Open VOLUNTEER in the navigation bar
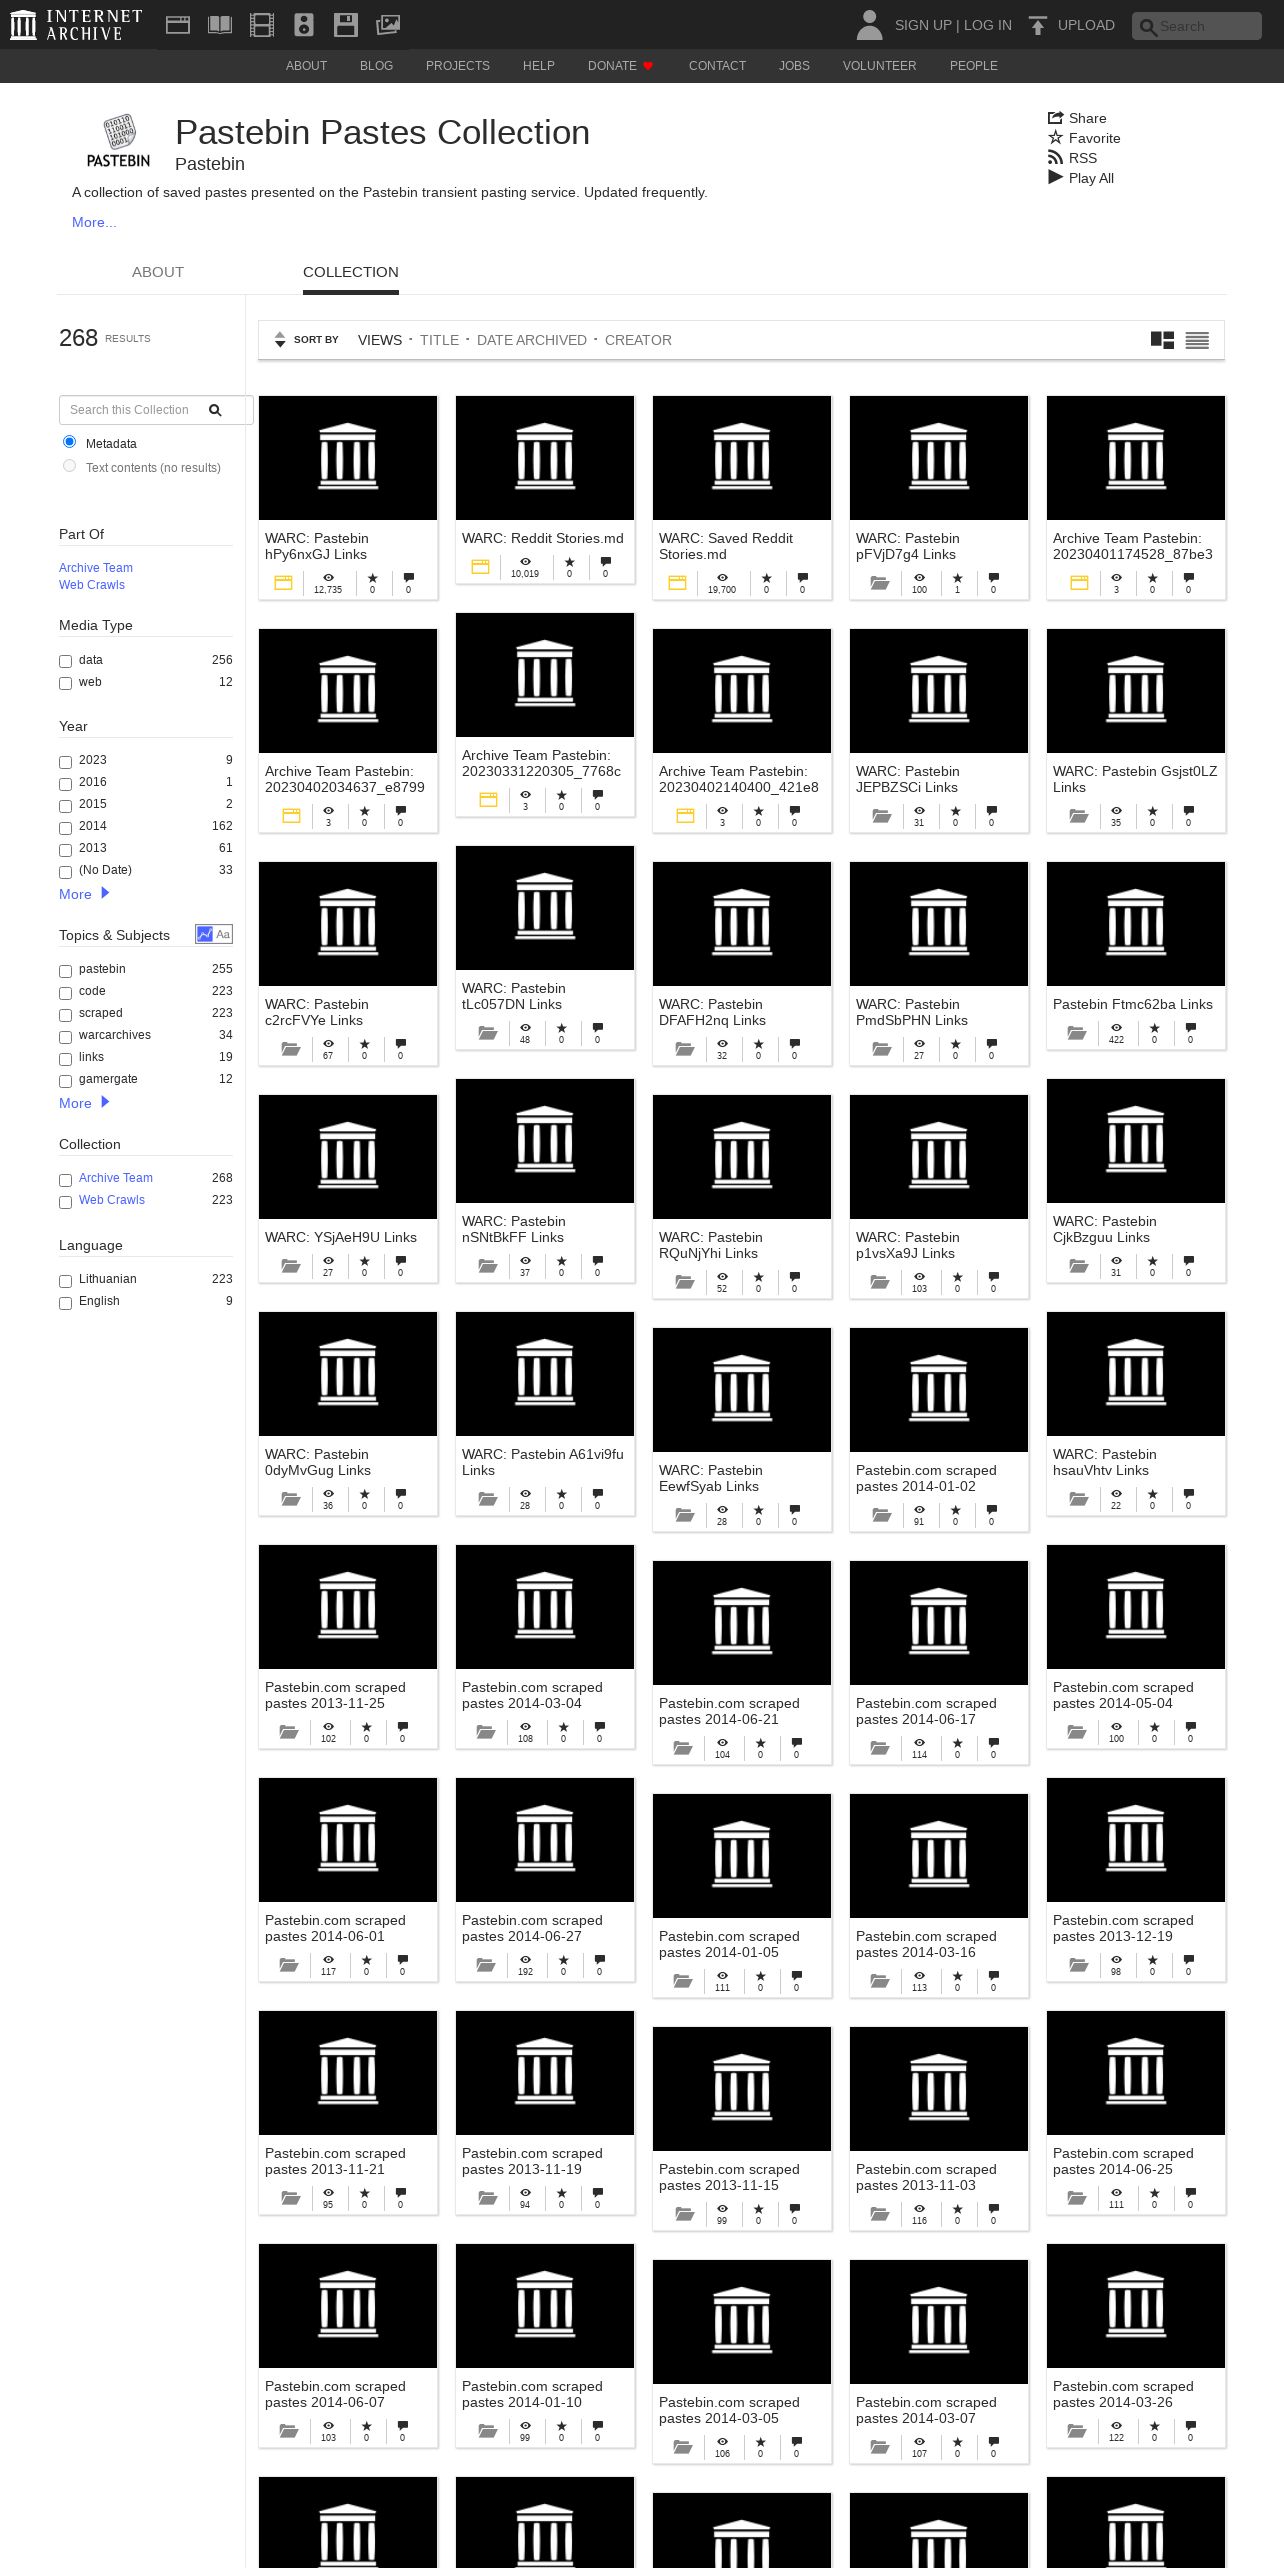Screen dimensions: 1284x2568 [x=879, y=66]
